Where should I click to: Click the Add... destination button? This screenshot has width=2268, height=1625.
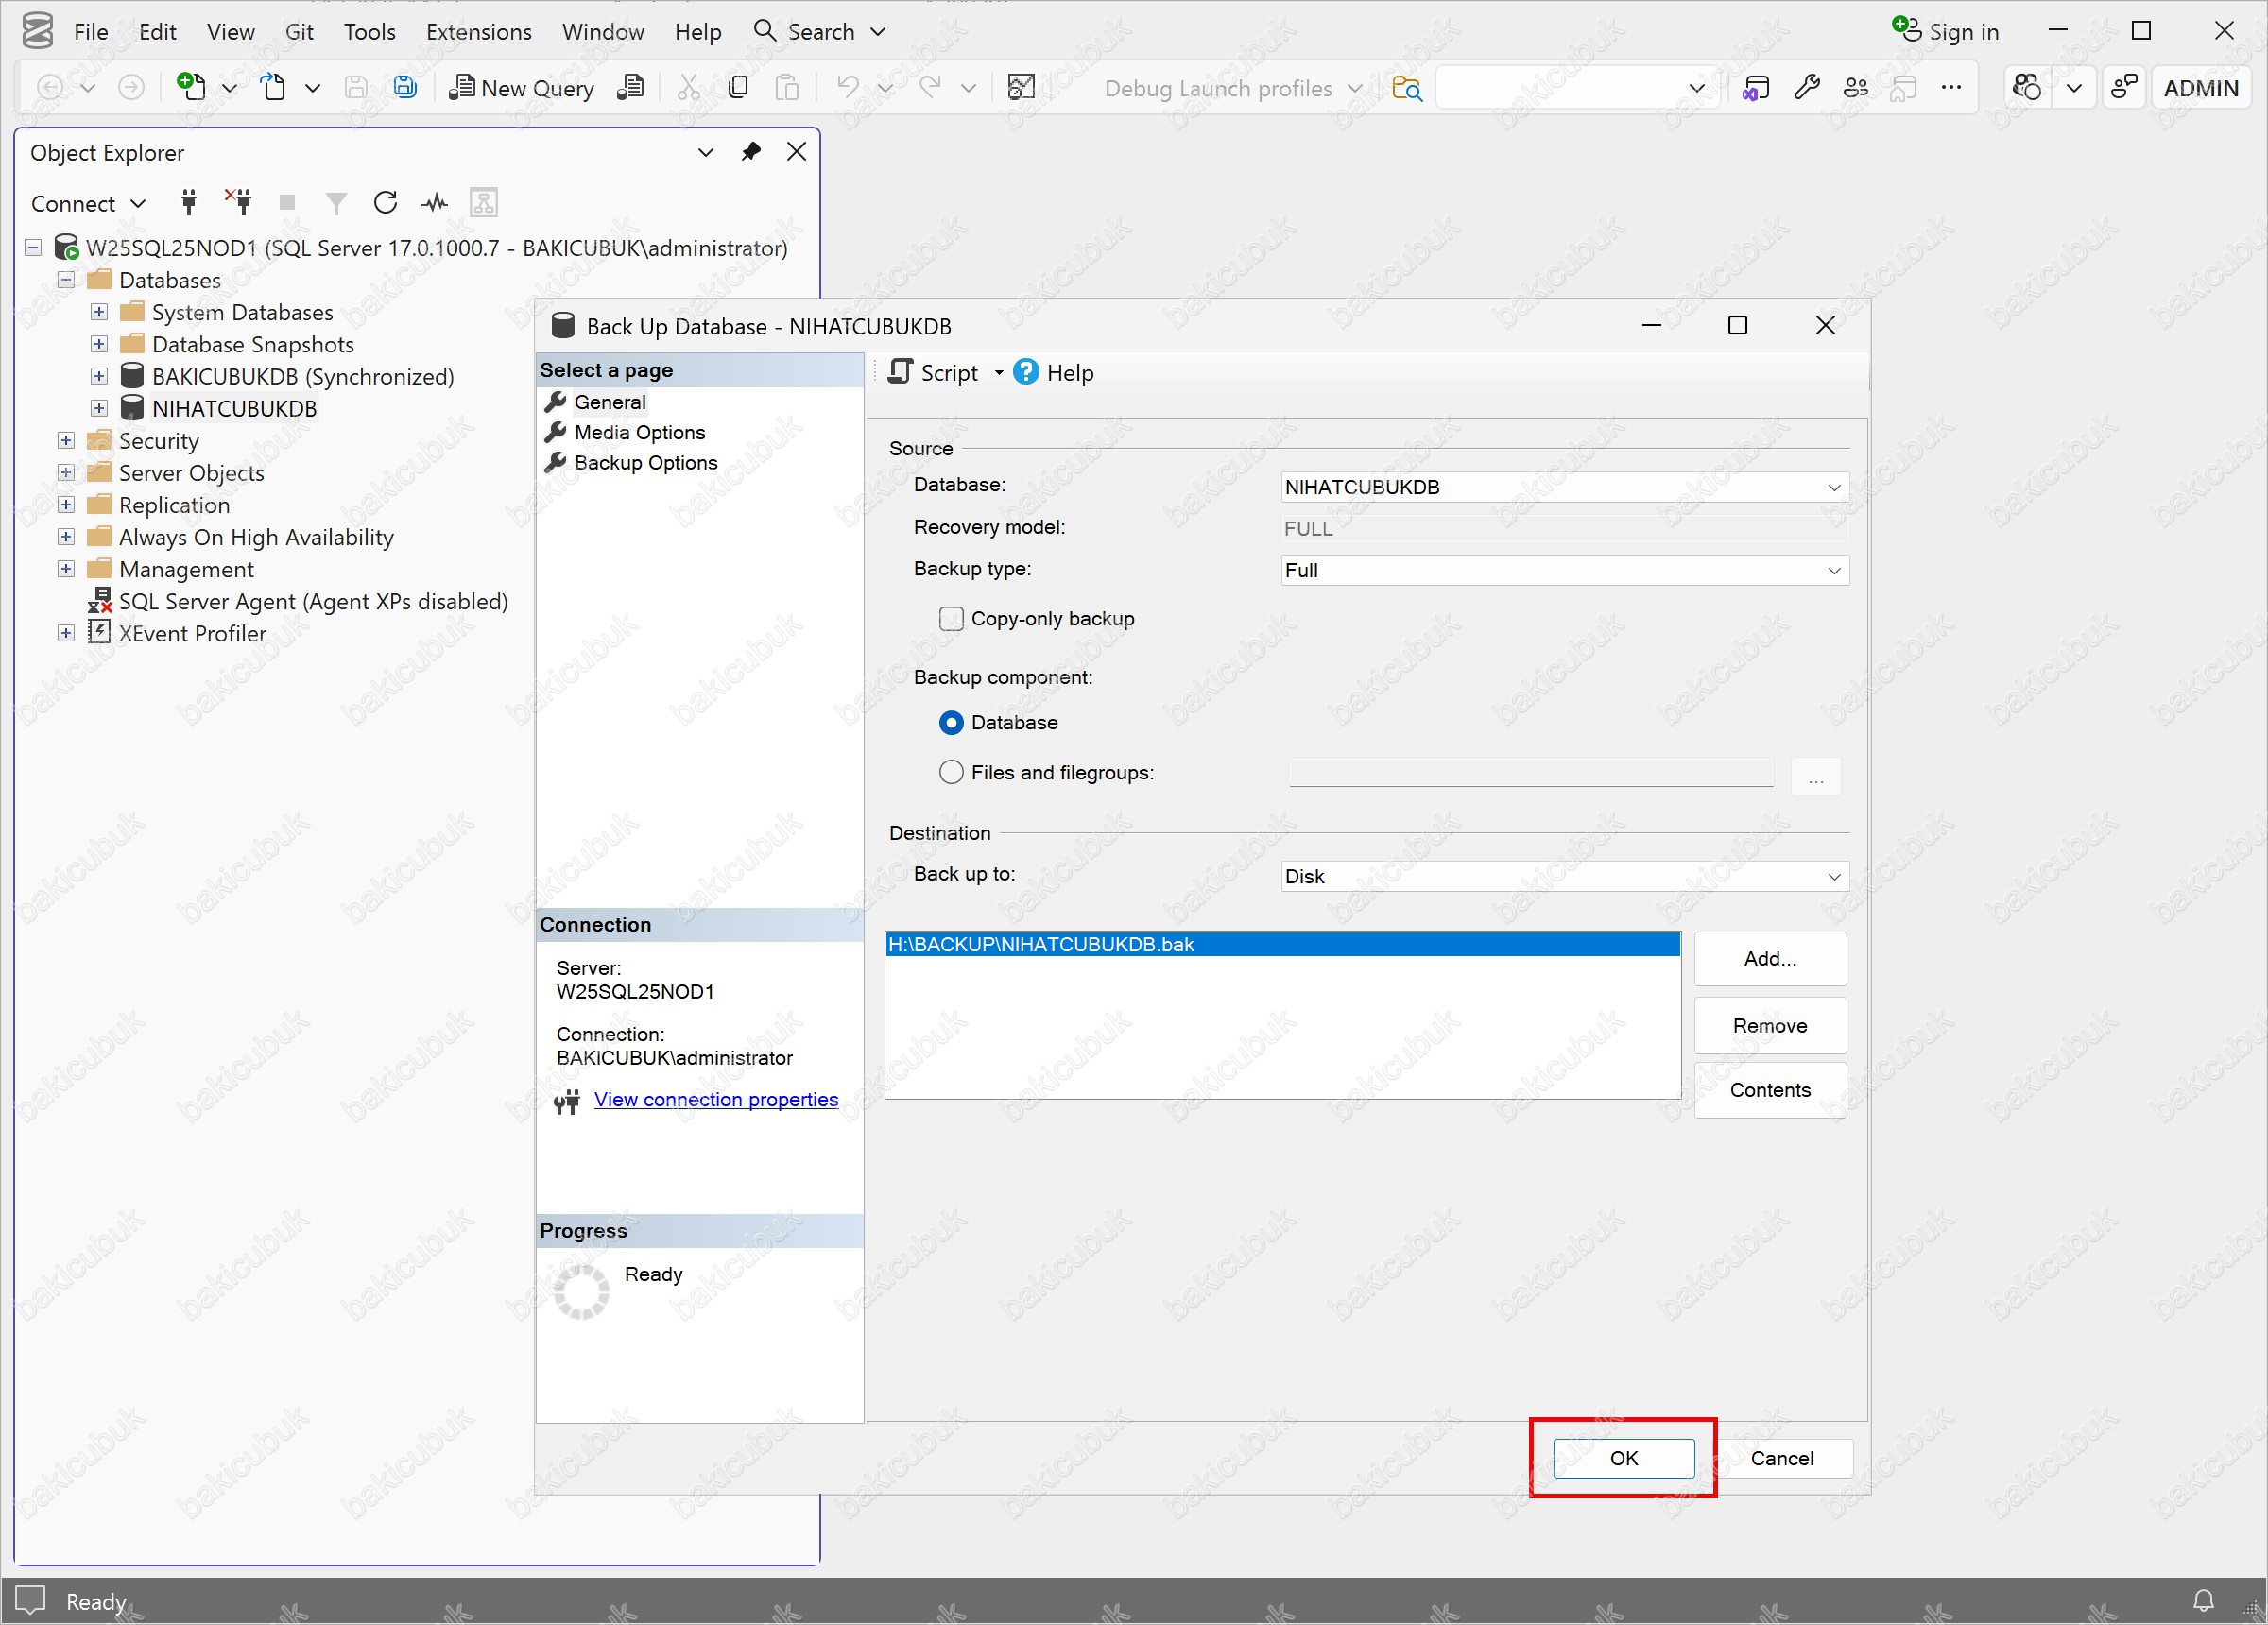[x=1769, y=959]
